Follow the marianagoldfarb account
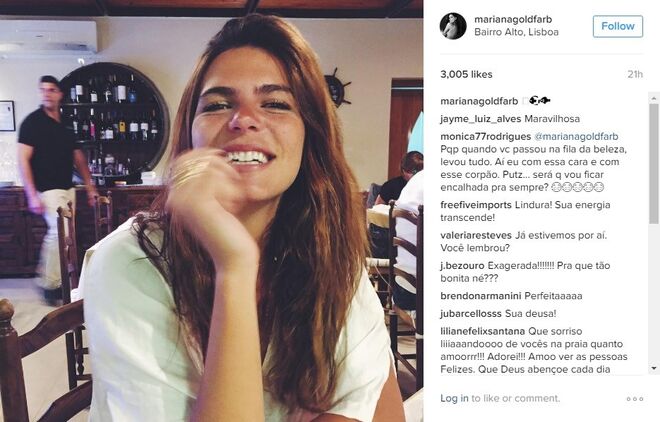Image resolution: width=660 pixels, height=422 pixels. point(617,26)
